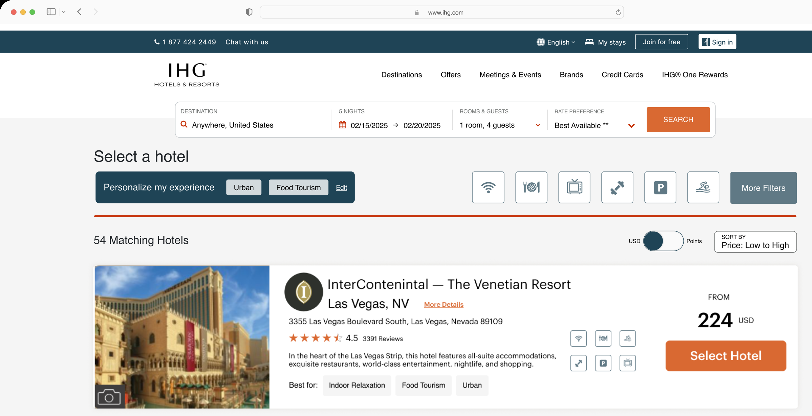Click the Venetian Resort fitness amenity icon

578,363
